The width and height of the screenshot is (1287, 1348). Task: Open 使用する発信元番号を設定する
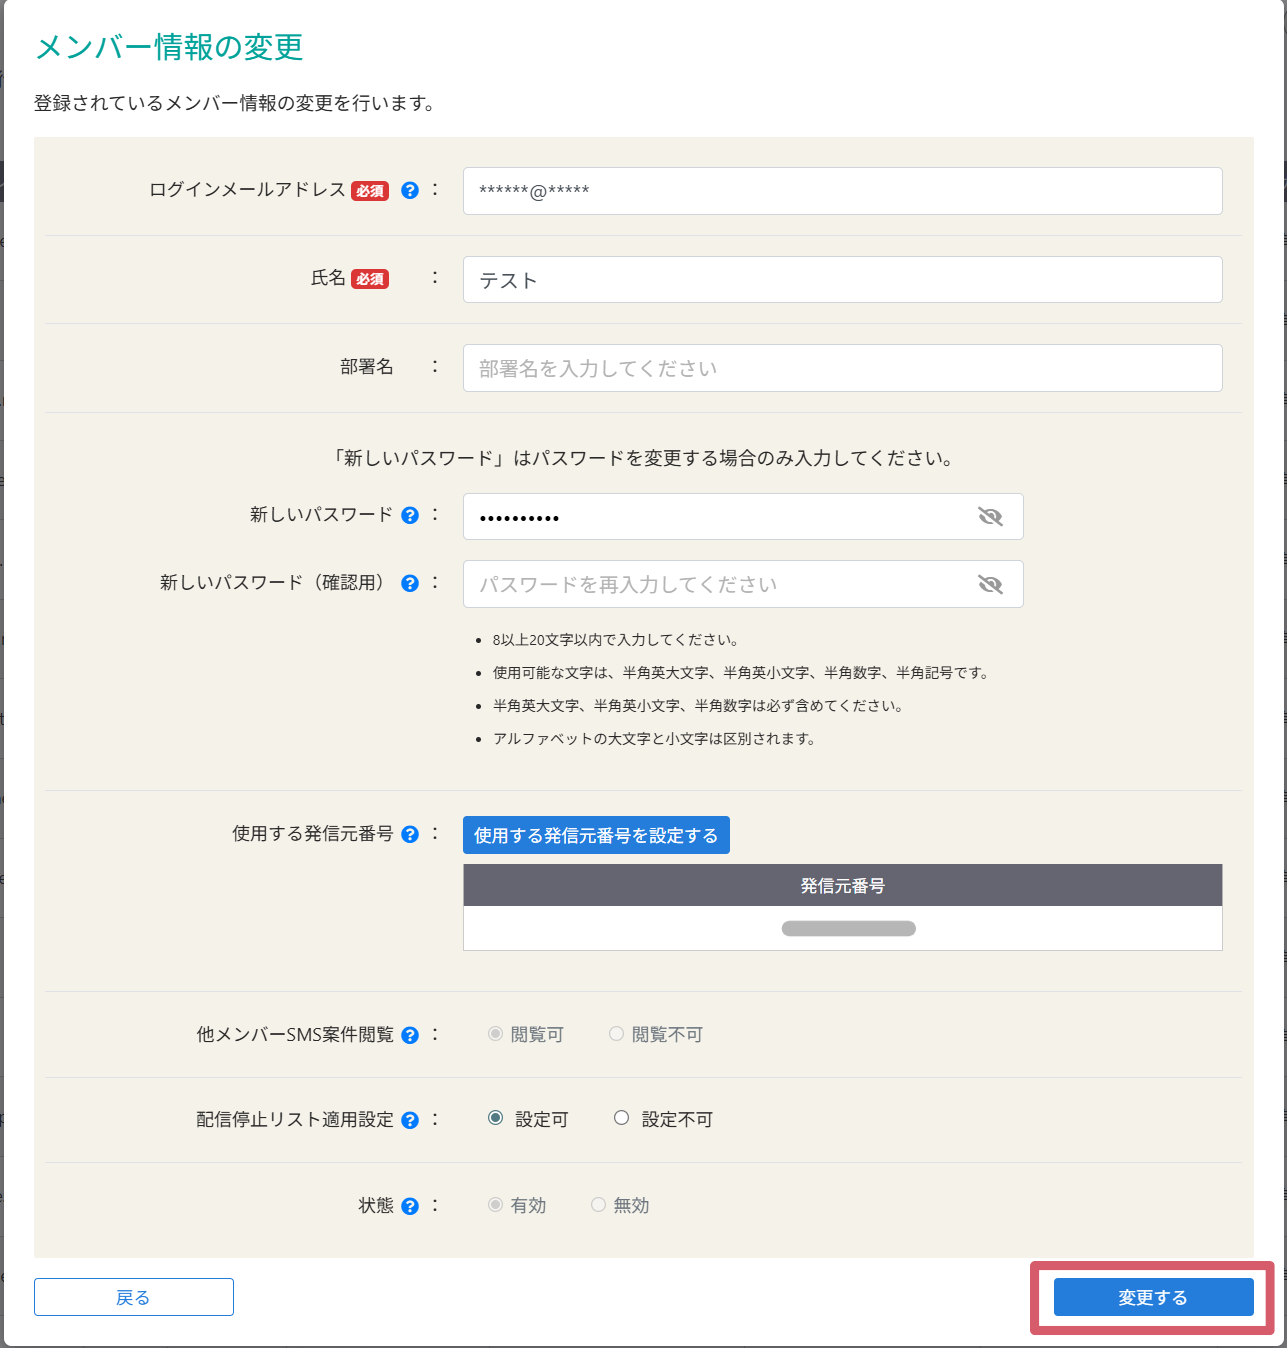[596, 834]
